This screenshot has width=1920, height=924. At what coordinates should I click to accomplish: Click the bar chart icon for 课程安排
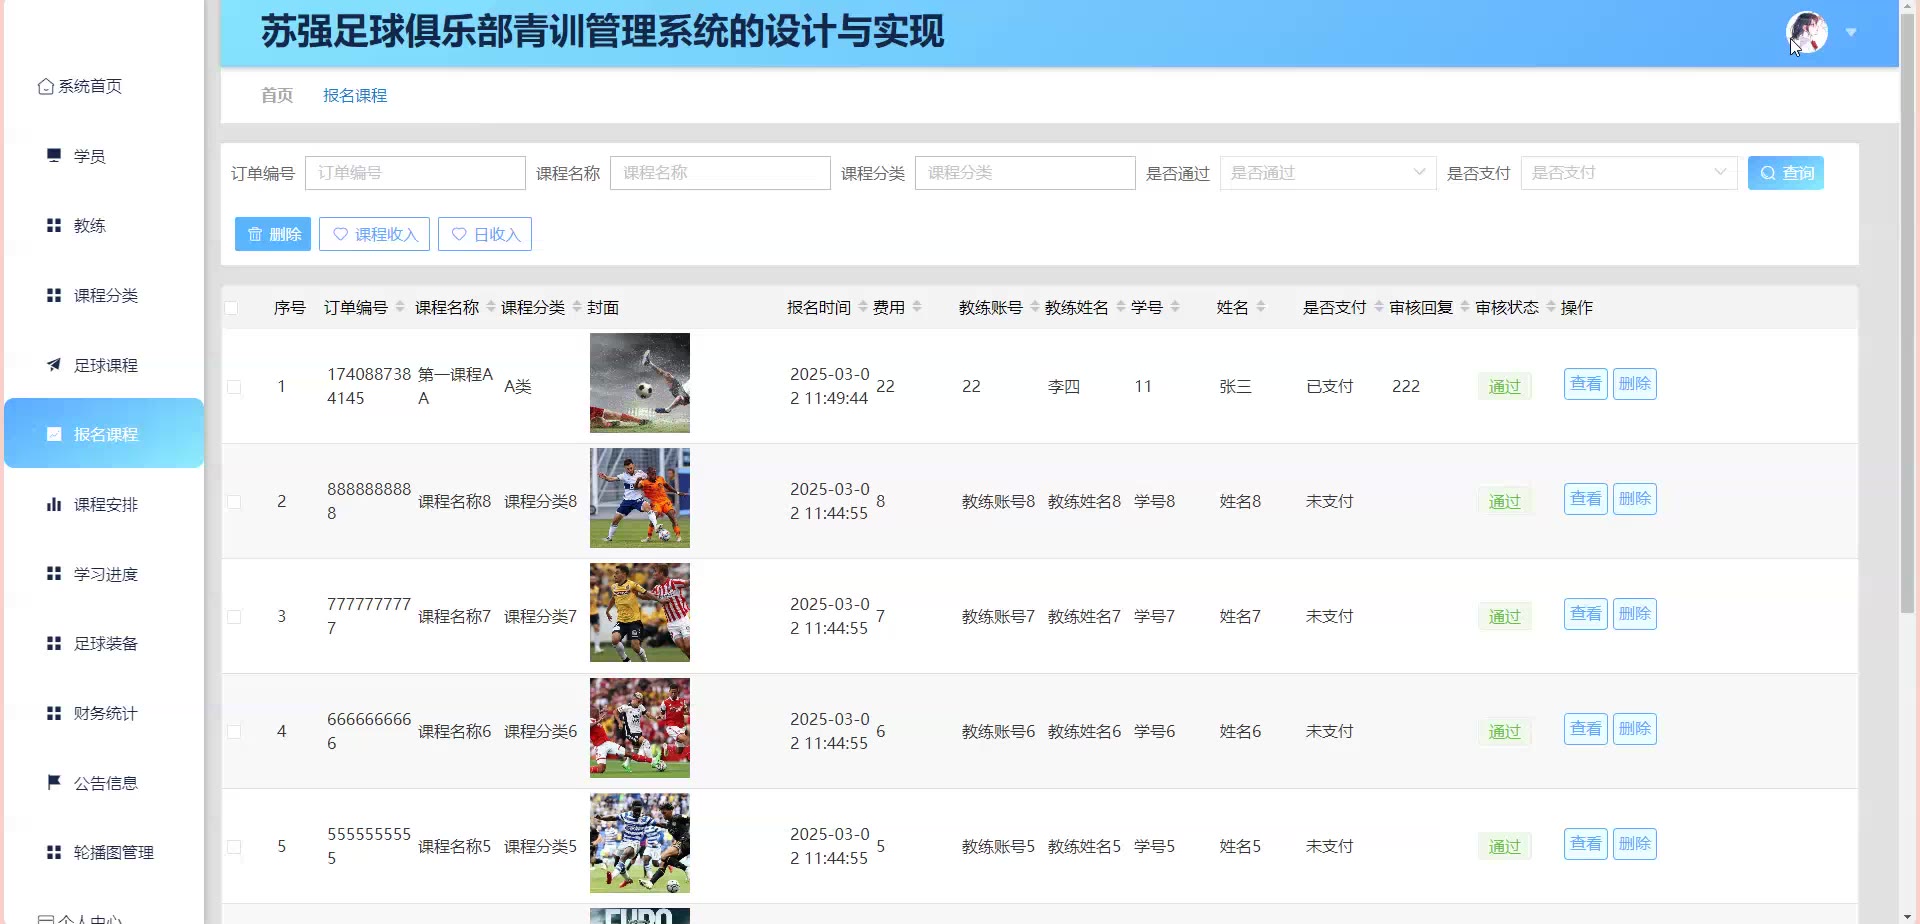point(54,504)
